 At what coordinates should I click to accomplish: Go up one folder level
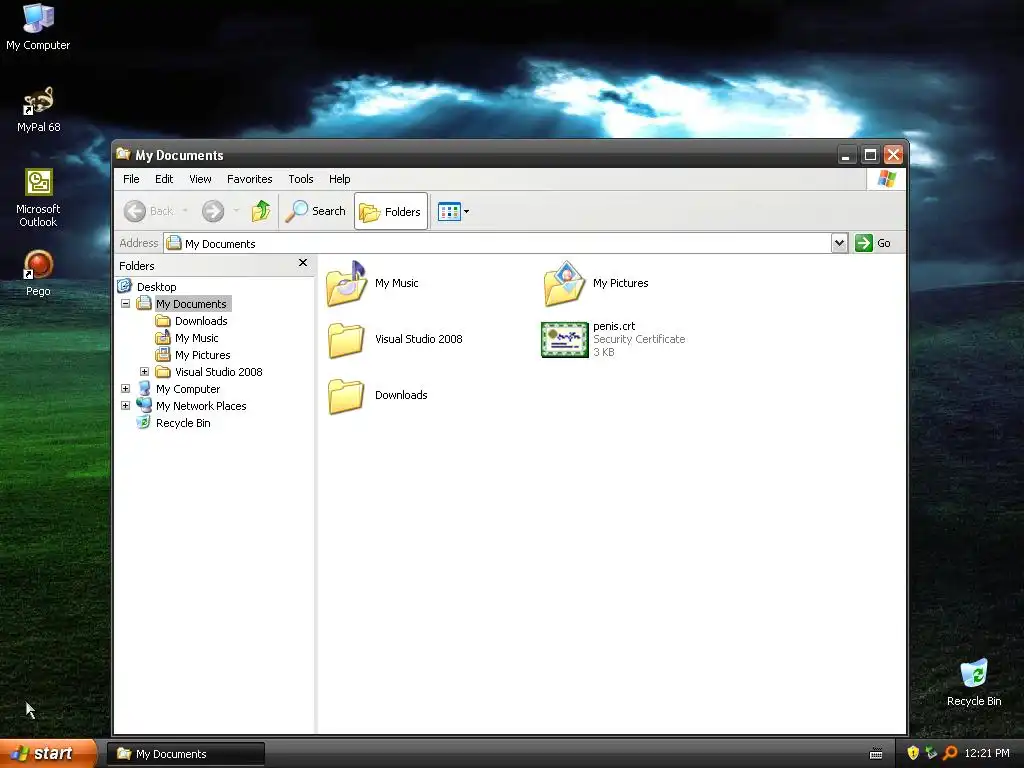pos(261,211)
